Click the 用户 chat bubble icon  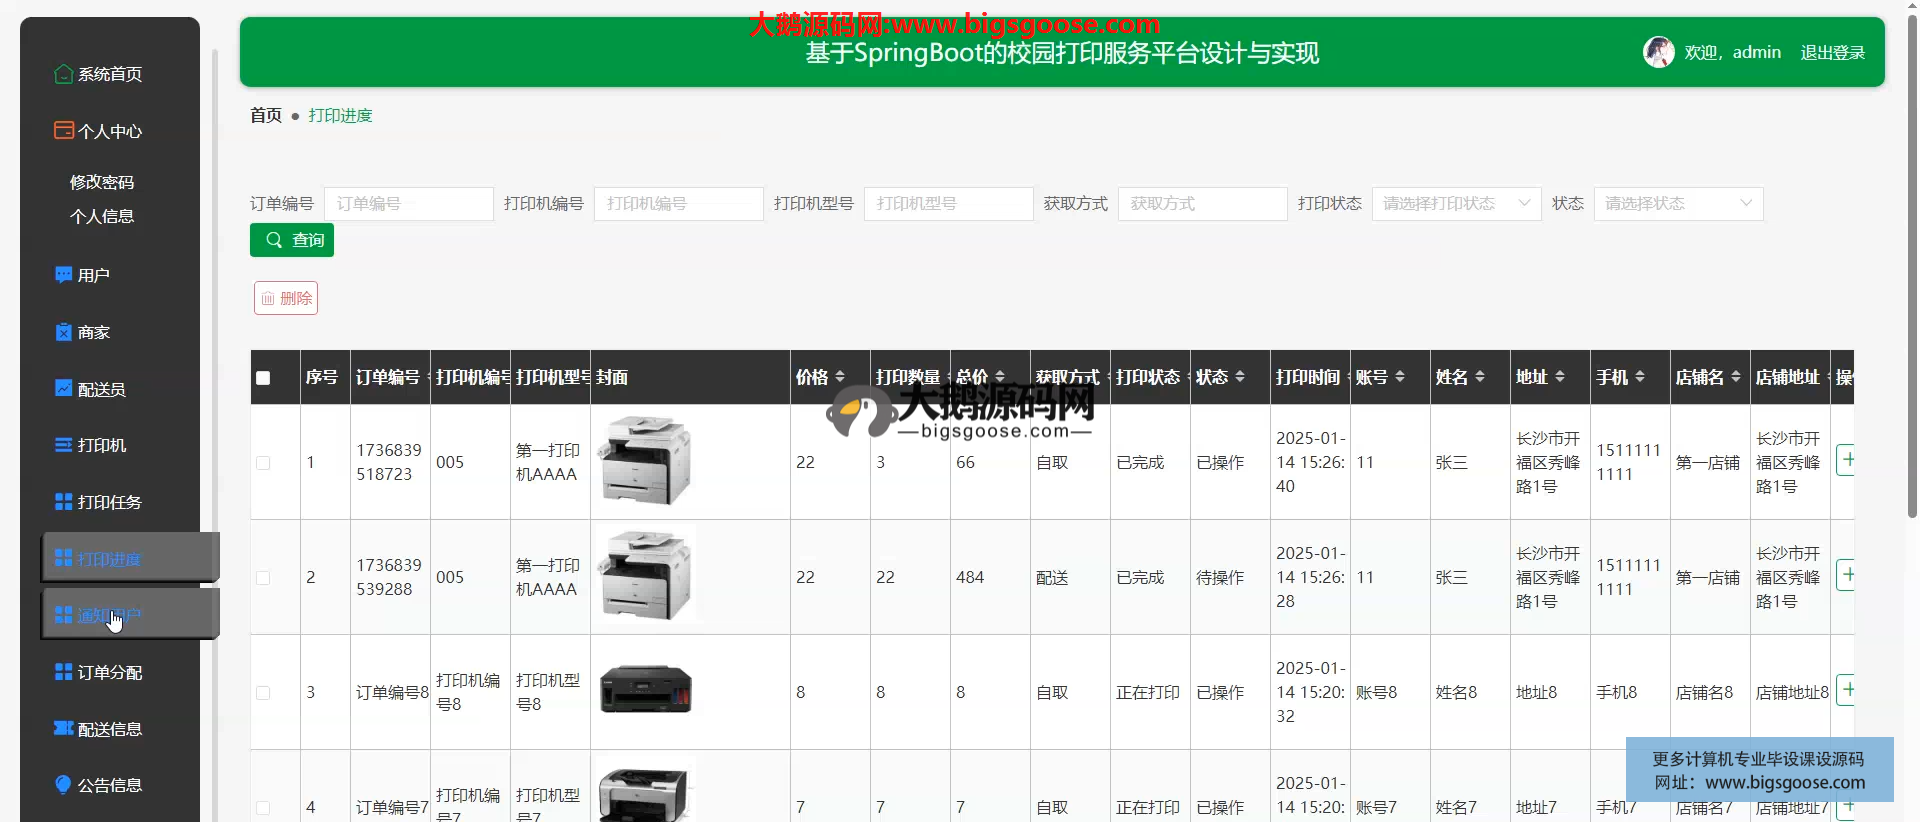tap(63, 275)
